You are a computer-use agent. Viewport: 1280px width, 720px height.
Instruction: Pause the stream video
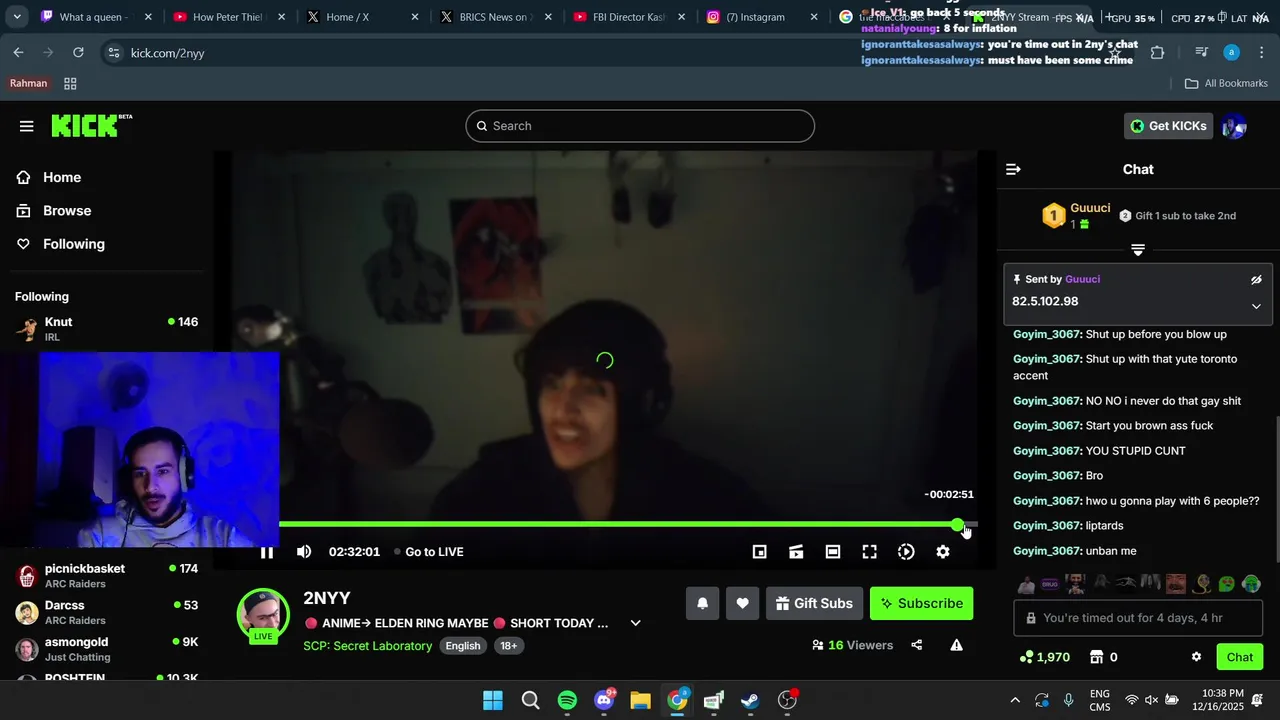(x=267, y=552)
